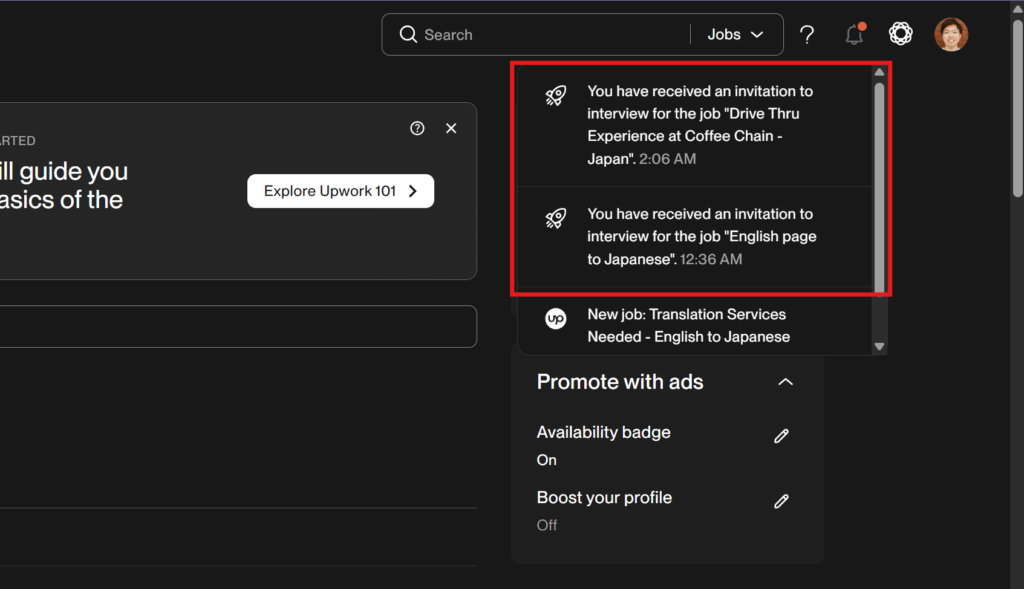Click Upwork logo icon on new job notification
This screenshot has width=1024, height=589.
[555, 319]
